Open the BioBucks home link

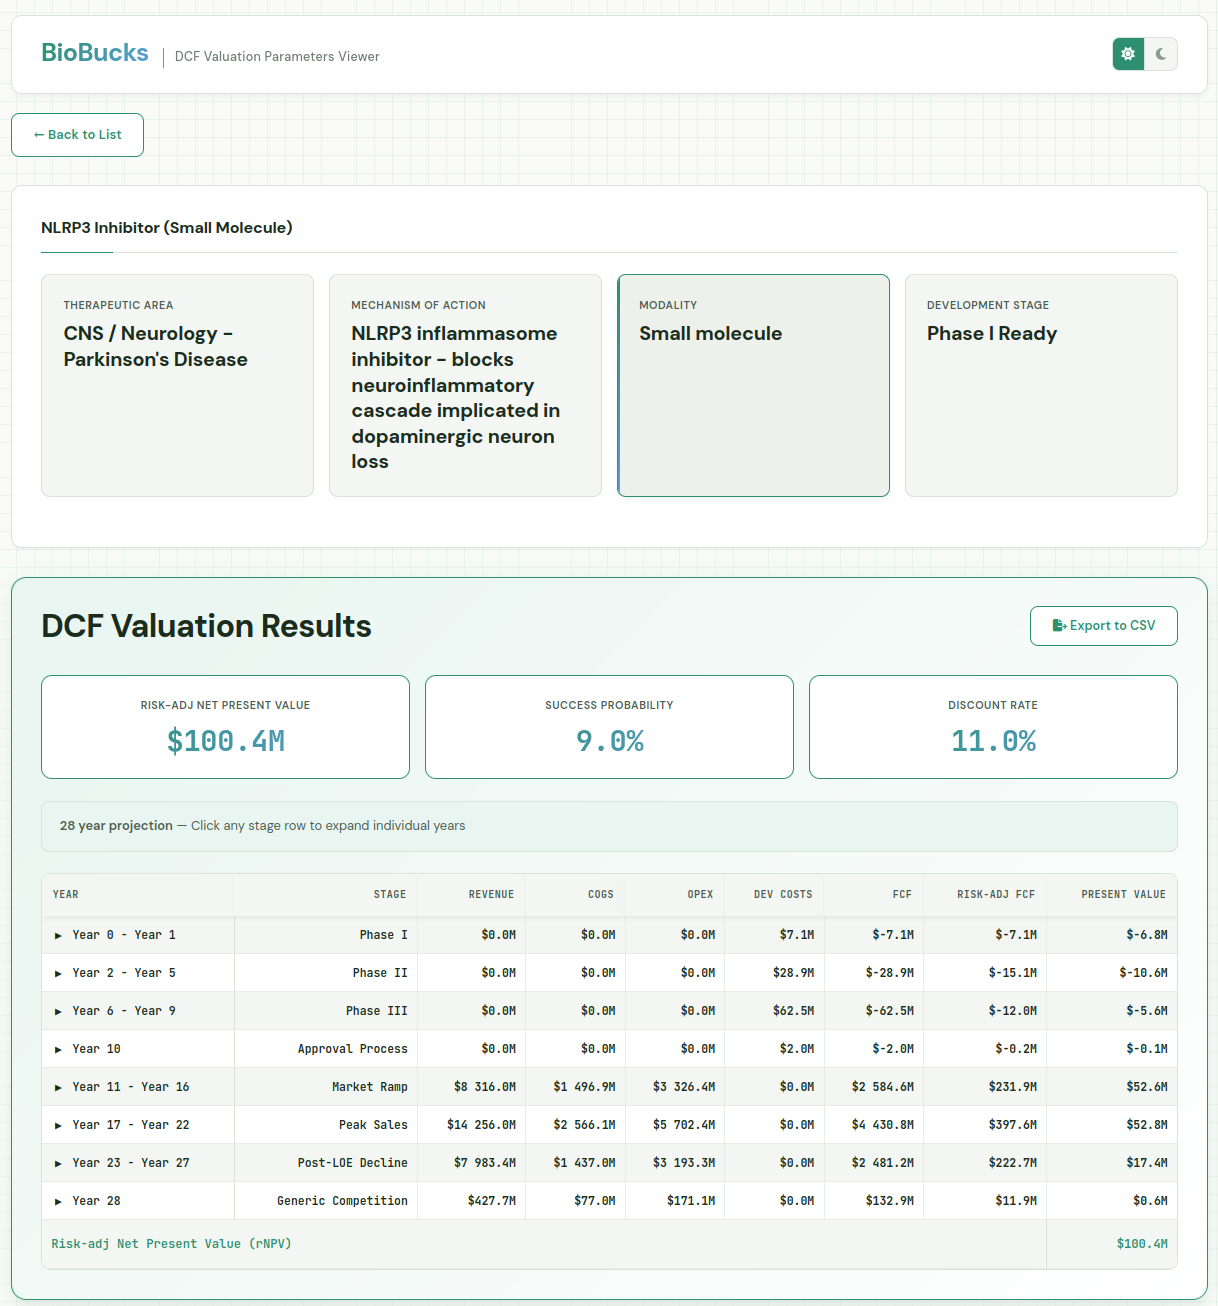click(x=94, y=53)
